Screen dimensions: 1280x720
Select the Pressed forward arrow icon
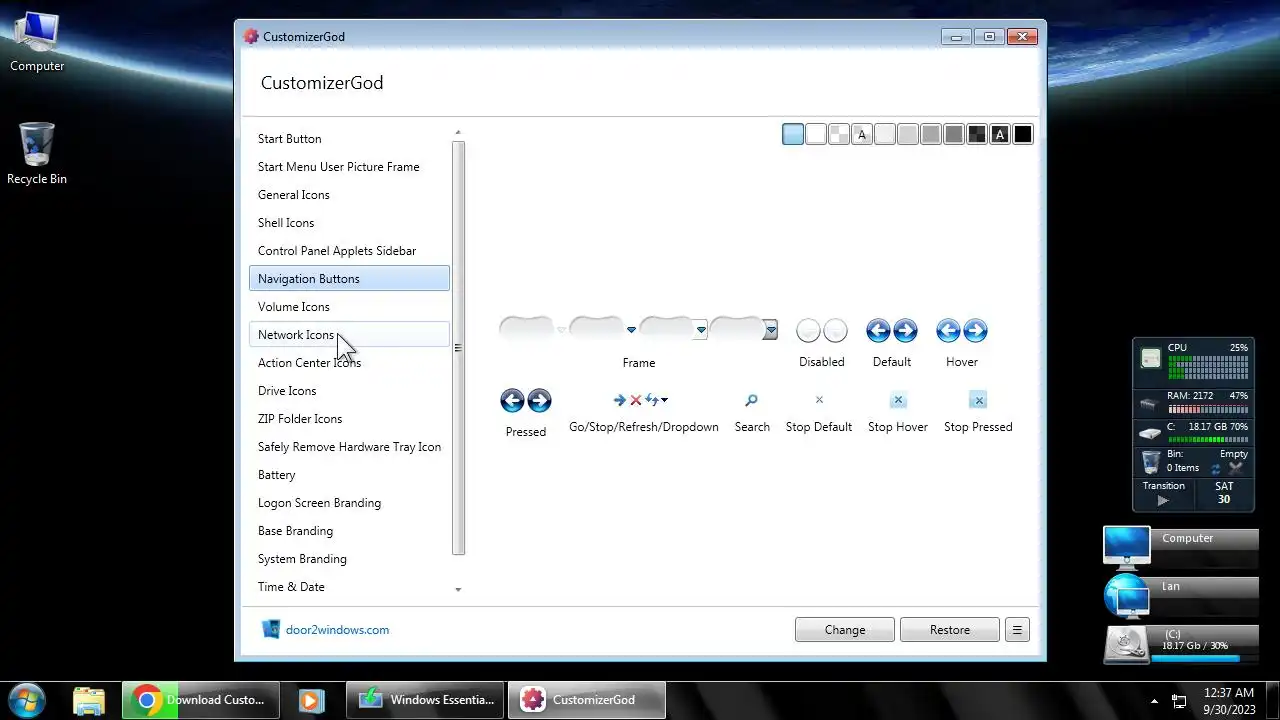(539, 401)
